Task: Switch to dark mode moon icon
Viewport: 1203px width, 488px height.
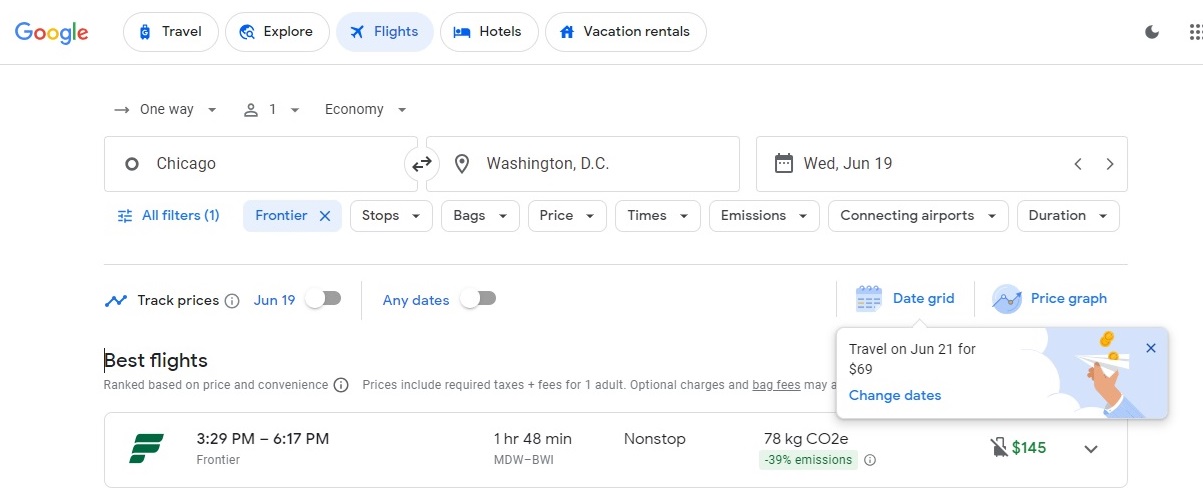Action: point(1152,32)
